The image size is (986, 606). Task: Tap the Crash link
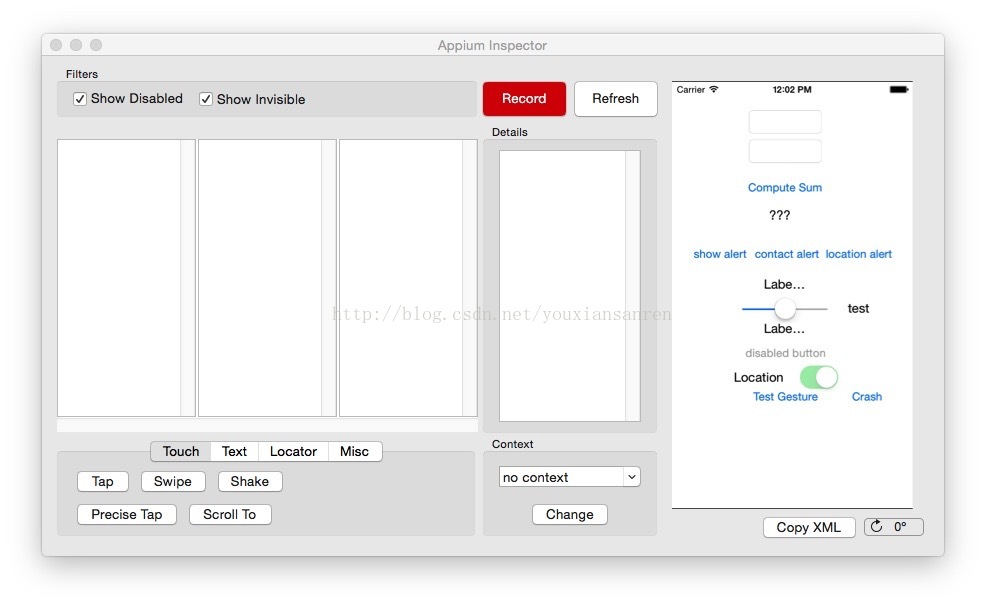[x=867, y=397]
